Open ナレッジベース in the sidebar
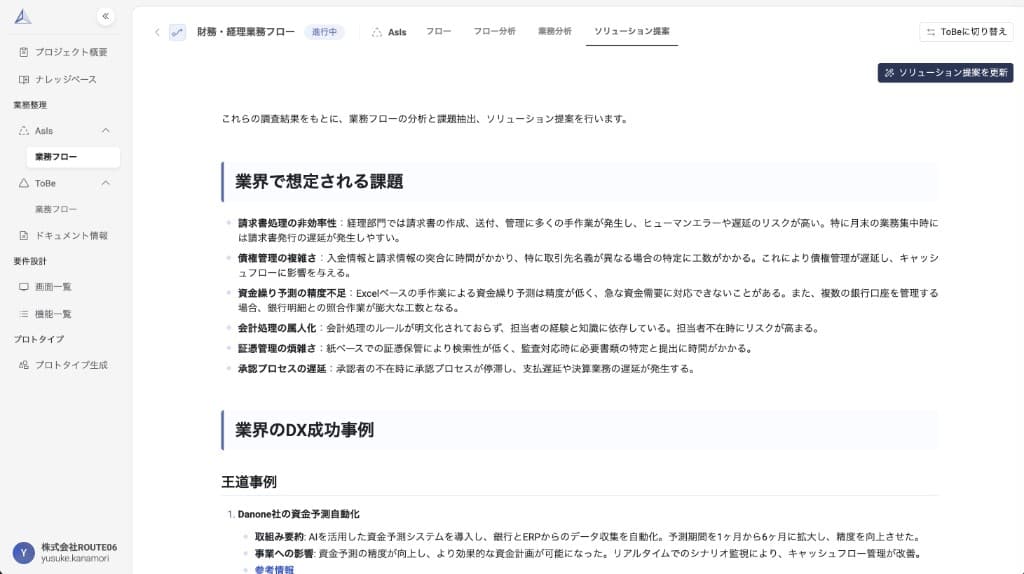The height and width of the screenshot is (574, 1024). (64, 80)
